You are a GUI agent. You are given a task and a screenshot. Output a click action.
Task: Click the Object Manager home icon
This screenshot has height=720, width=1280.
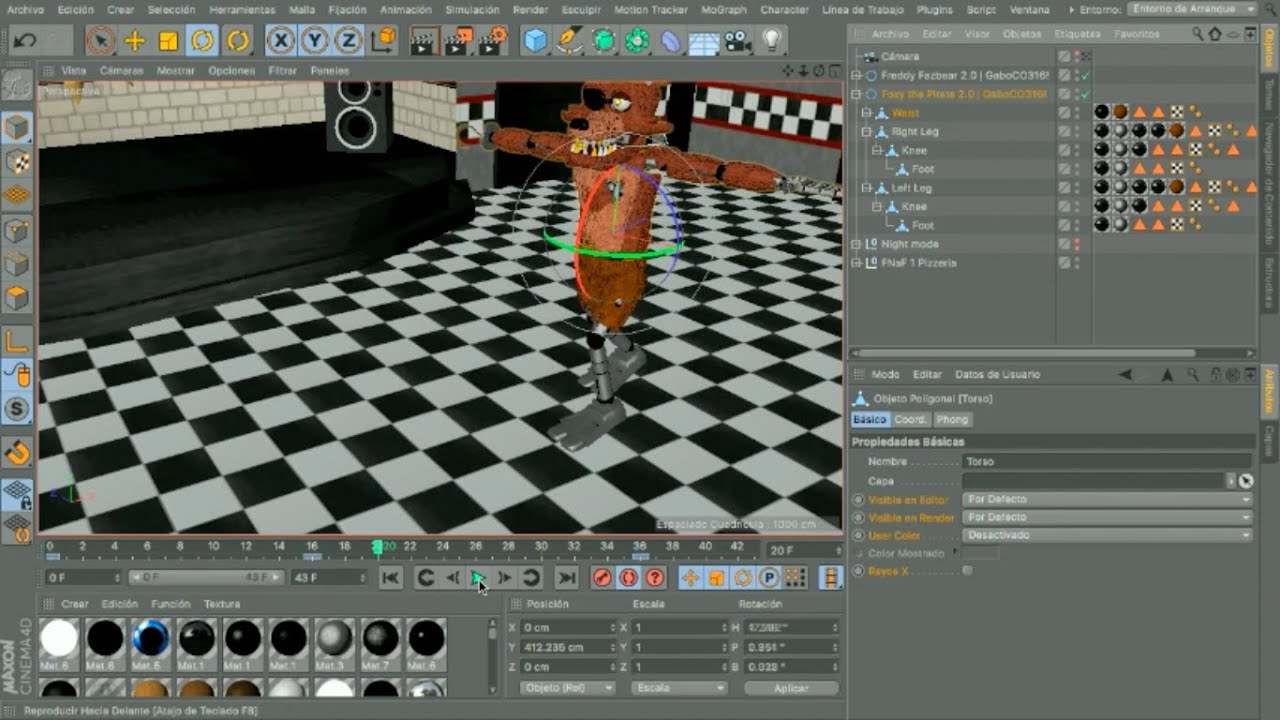[1215, 34]
